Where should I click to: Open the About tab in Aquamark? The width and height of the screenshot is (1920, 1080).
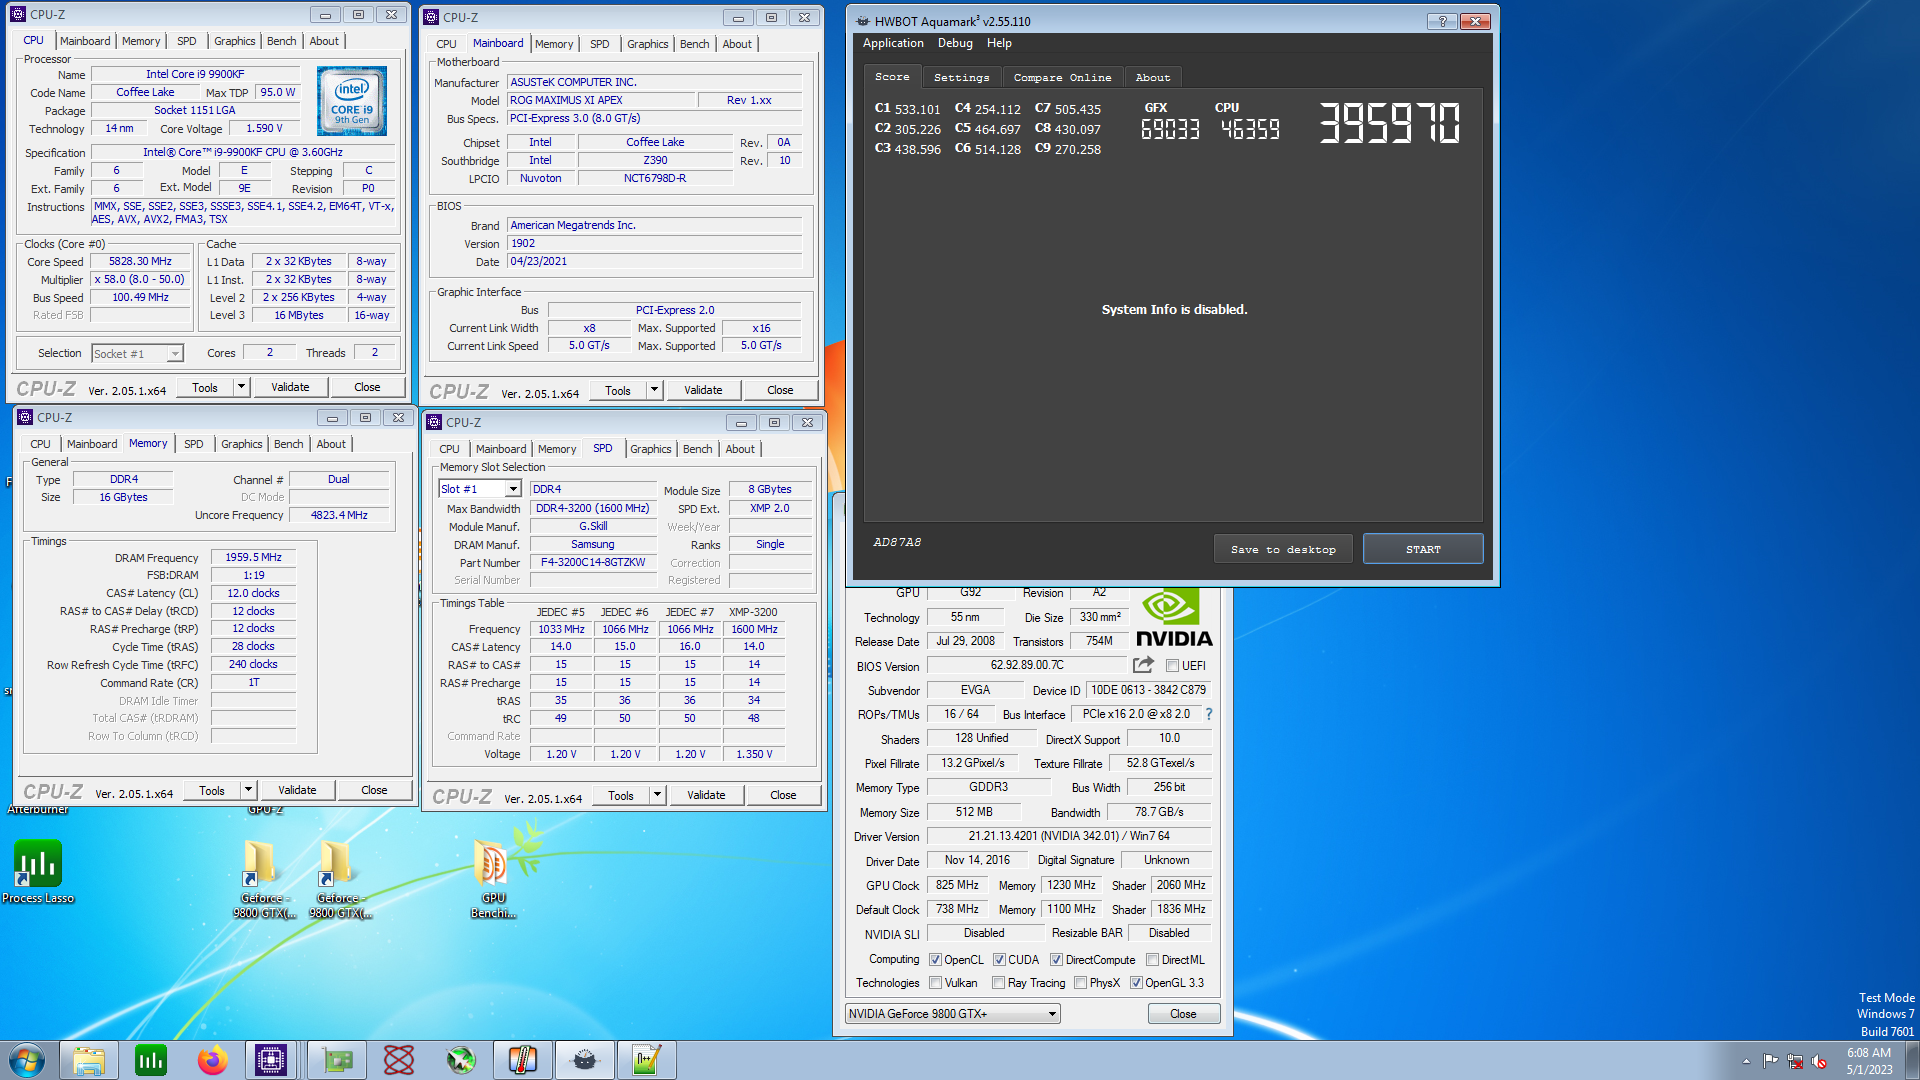pos(1152,78)
